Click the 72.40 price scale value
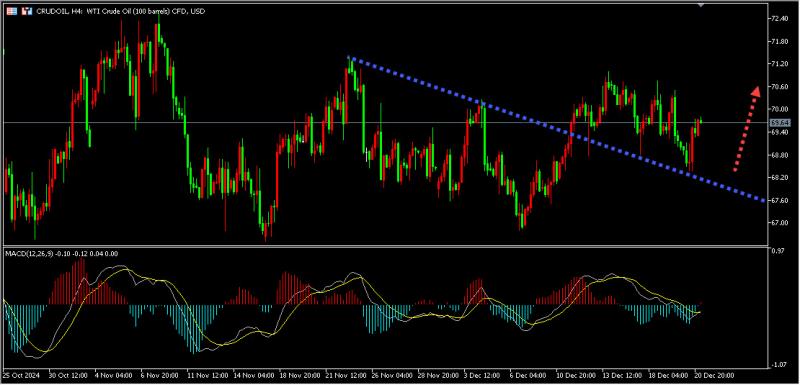 coord(781,19)
